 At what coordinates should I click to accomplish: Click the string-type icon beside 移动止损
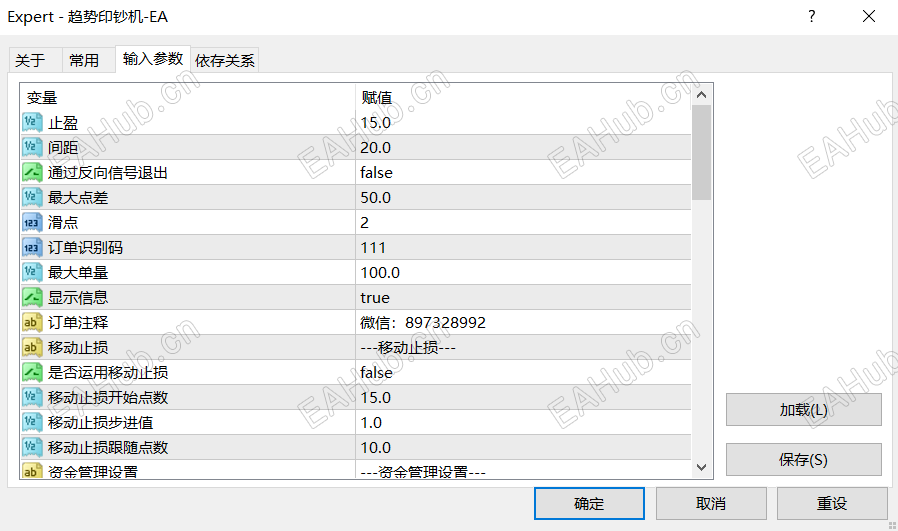click(x=32, y=347)
